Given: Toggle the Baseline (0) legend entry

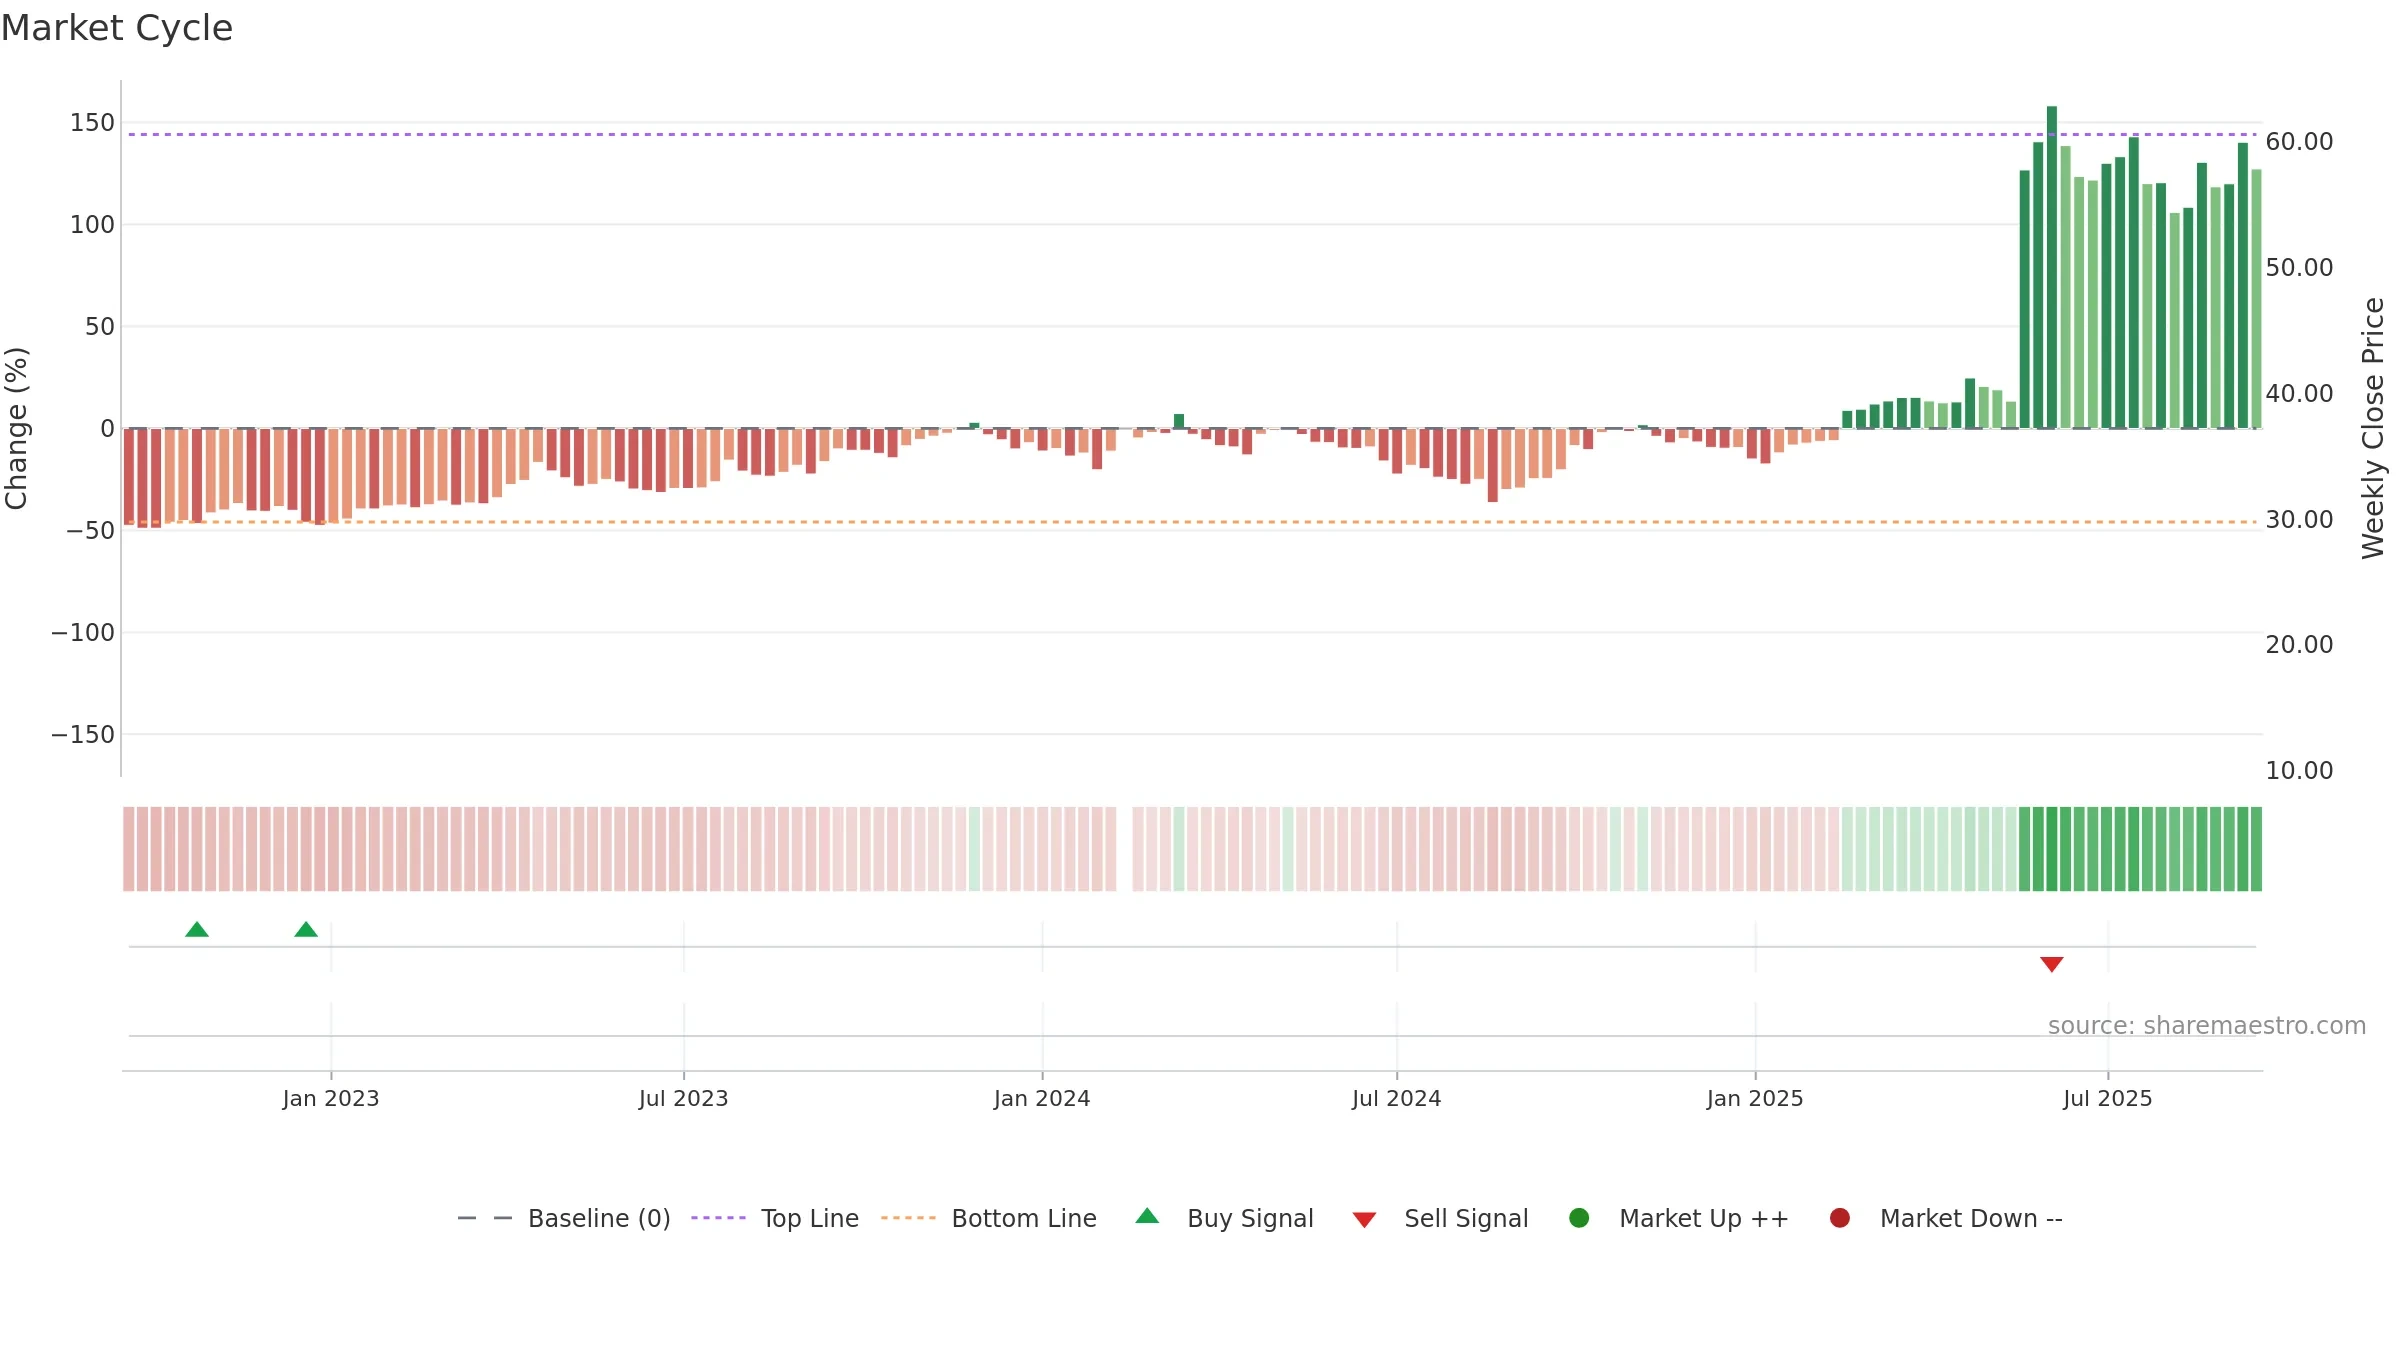Looking at the screenshot, I should (564, 1218).
